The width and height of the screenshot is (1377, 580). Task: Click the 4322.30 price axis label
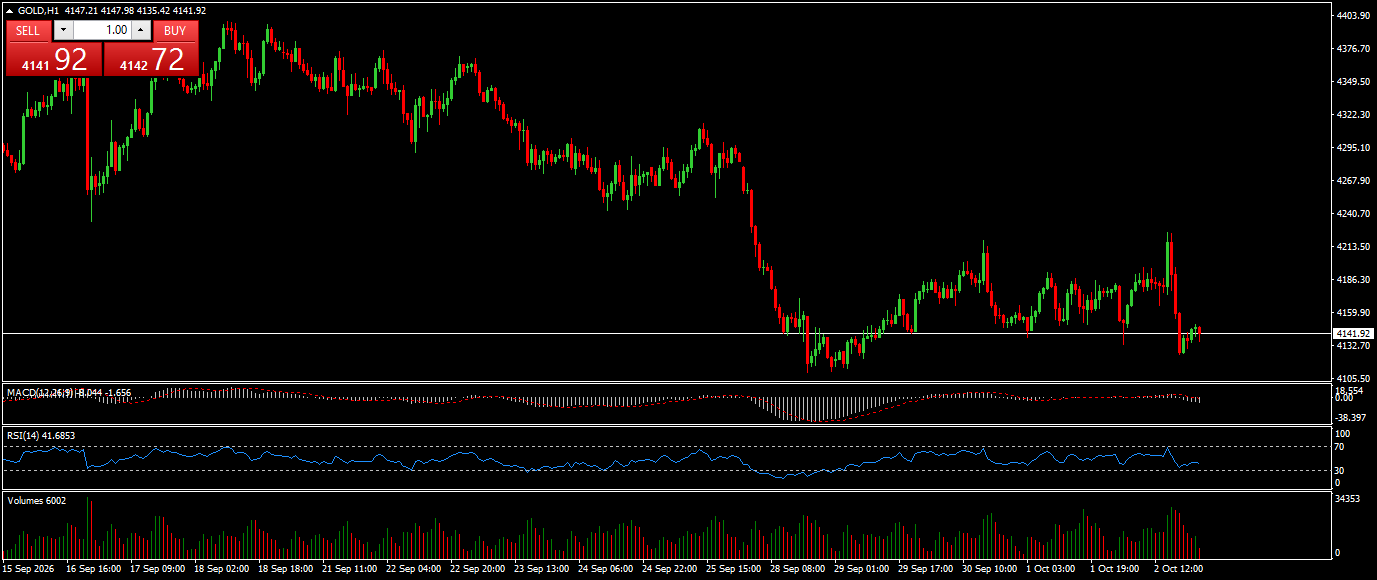click(x=1352, y=115)
